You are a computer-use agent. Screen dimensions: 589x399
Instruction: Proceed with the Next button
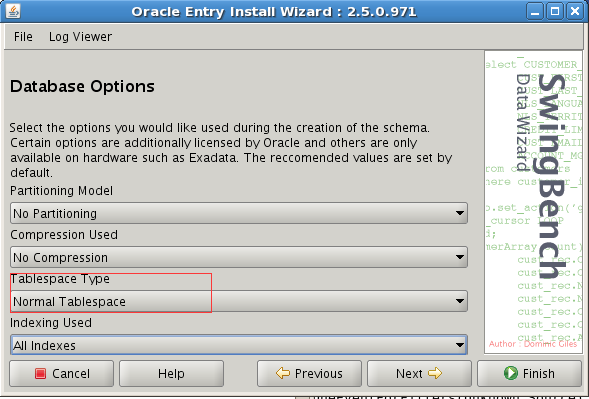419,373
